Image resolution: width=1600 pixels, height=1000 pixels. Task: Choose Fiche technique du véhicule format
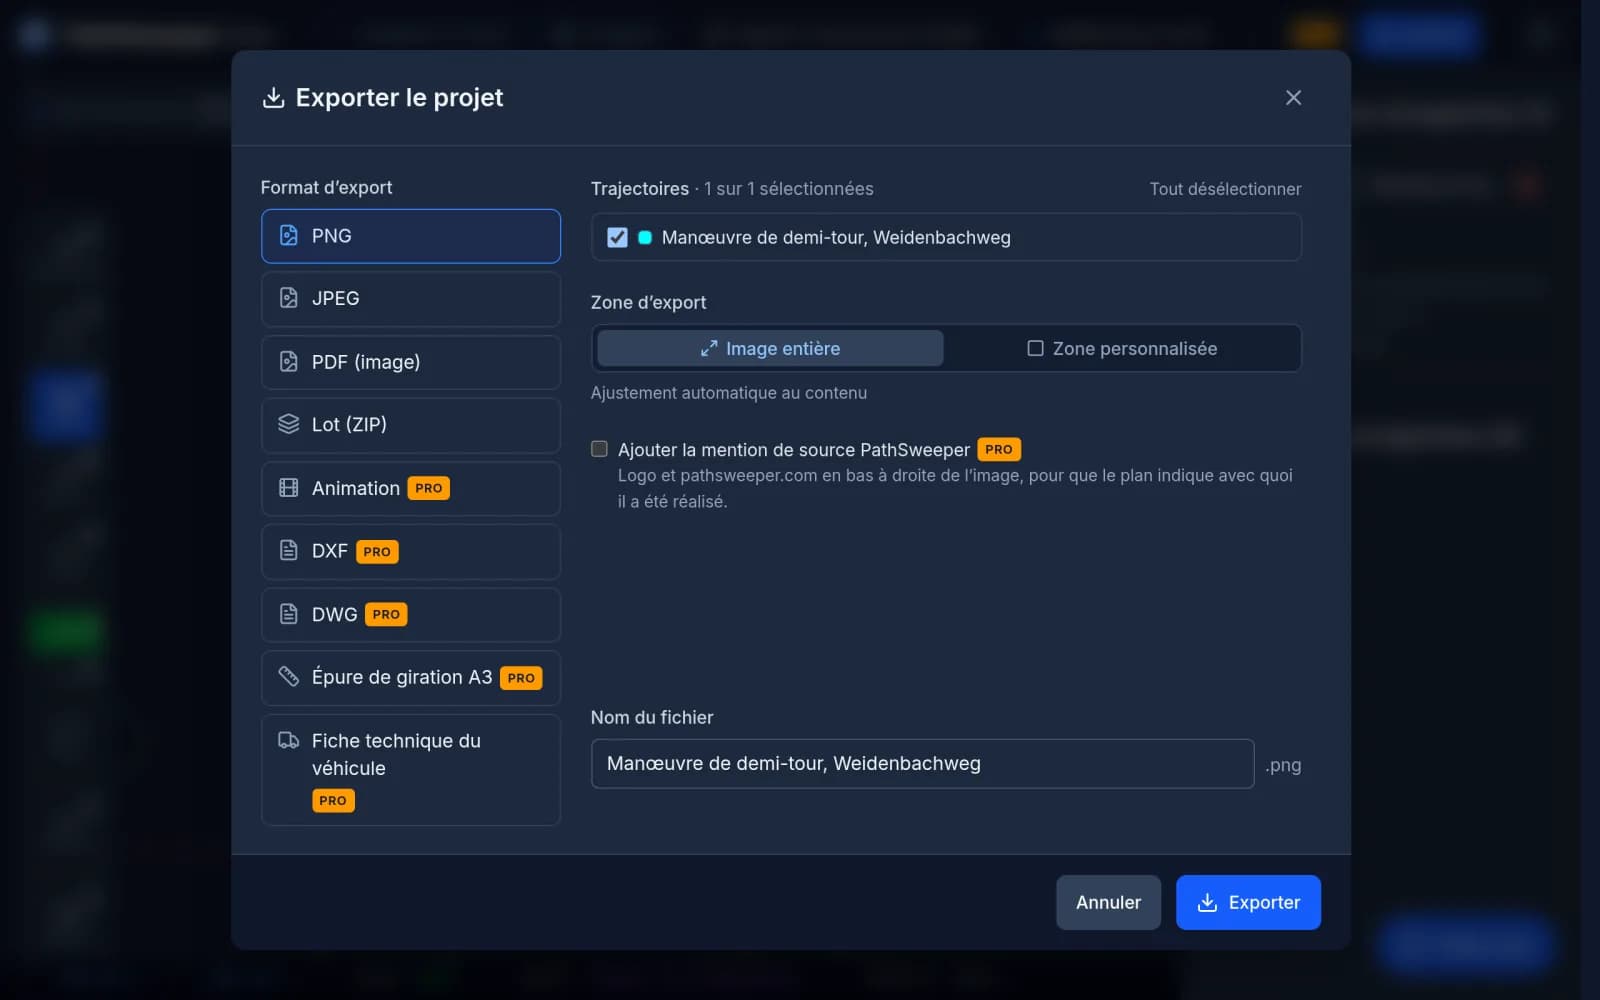tap(411, 769)
